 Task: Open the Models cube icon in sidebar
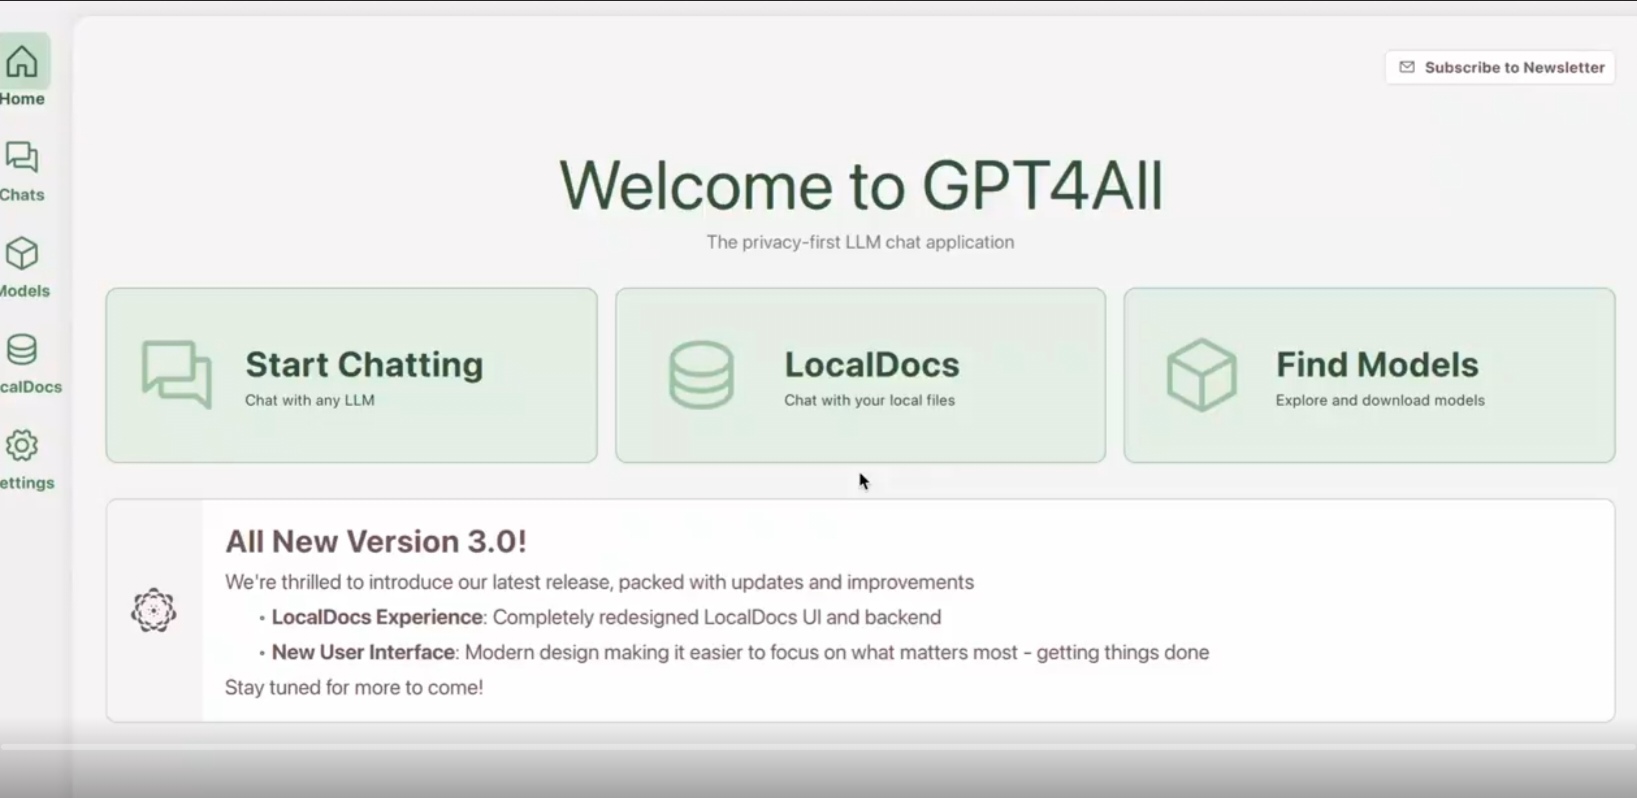click(22, 254)
